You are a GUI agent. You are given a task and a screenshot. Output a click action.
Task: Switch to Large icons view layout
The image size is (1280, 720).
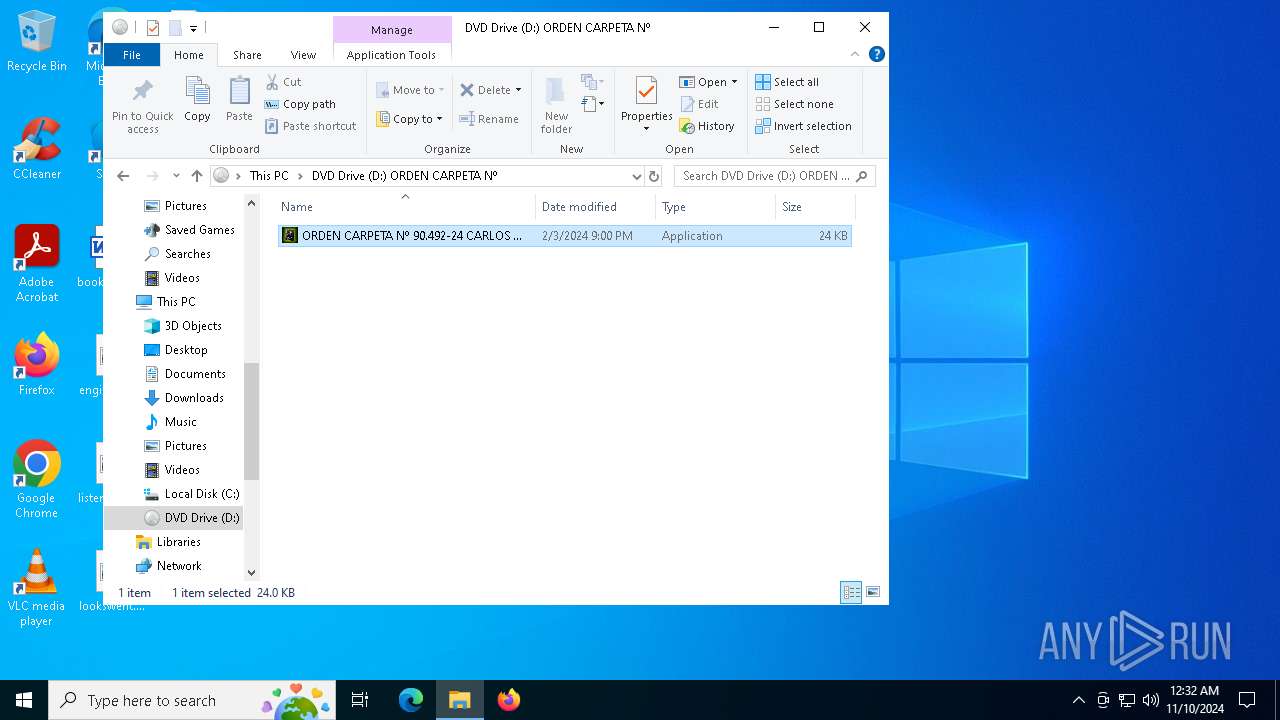point(873,593)
